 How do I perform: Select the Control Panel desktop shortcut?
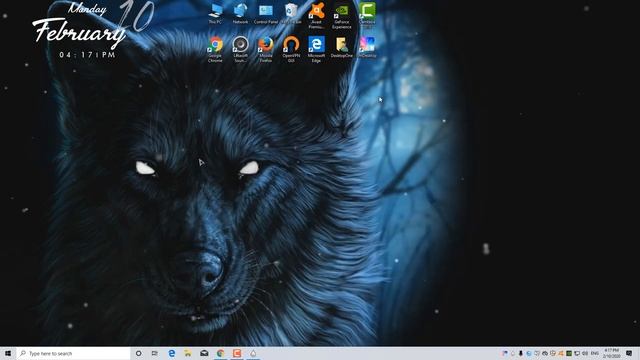click(266, 13)
